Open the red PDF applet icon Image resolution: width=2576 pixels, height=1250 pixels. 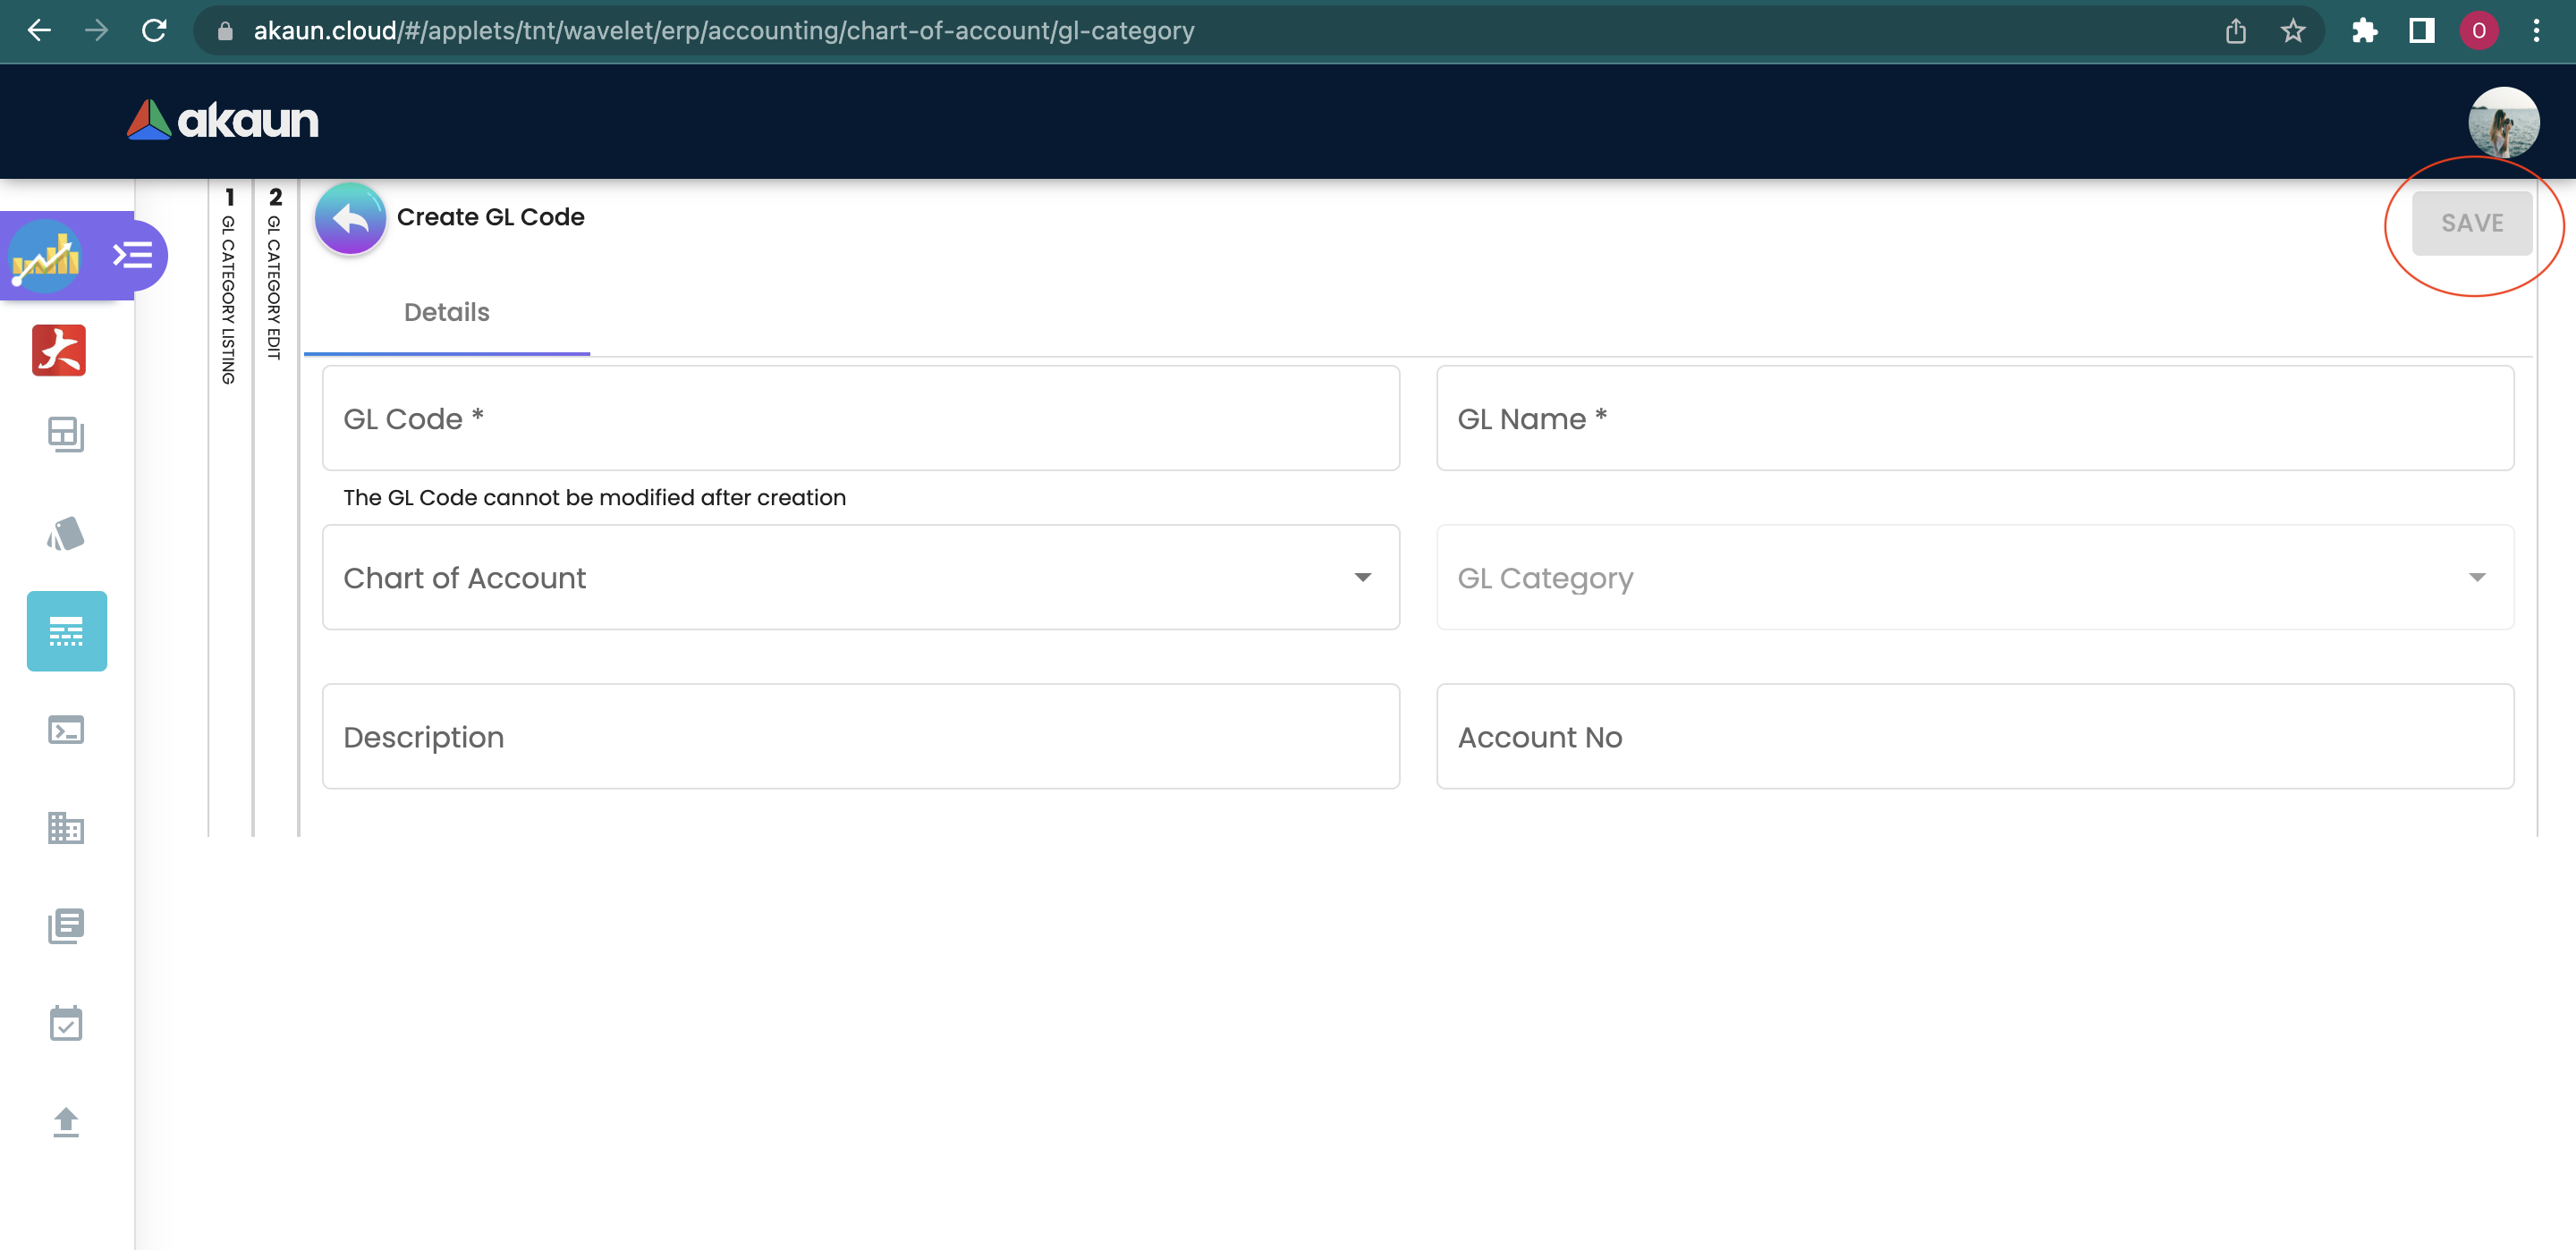59,350
